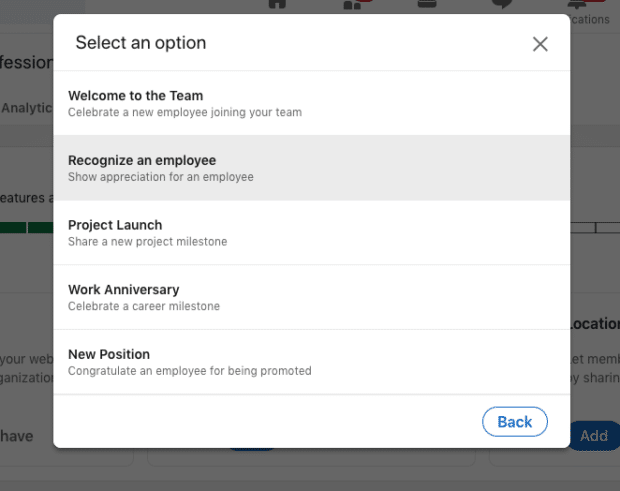Open the Notifications bell icon
Screen dimensions: 620x491
coord(577,4)
